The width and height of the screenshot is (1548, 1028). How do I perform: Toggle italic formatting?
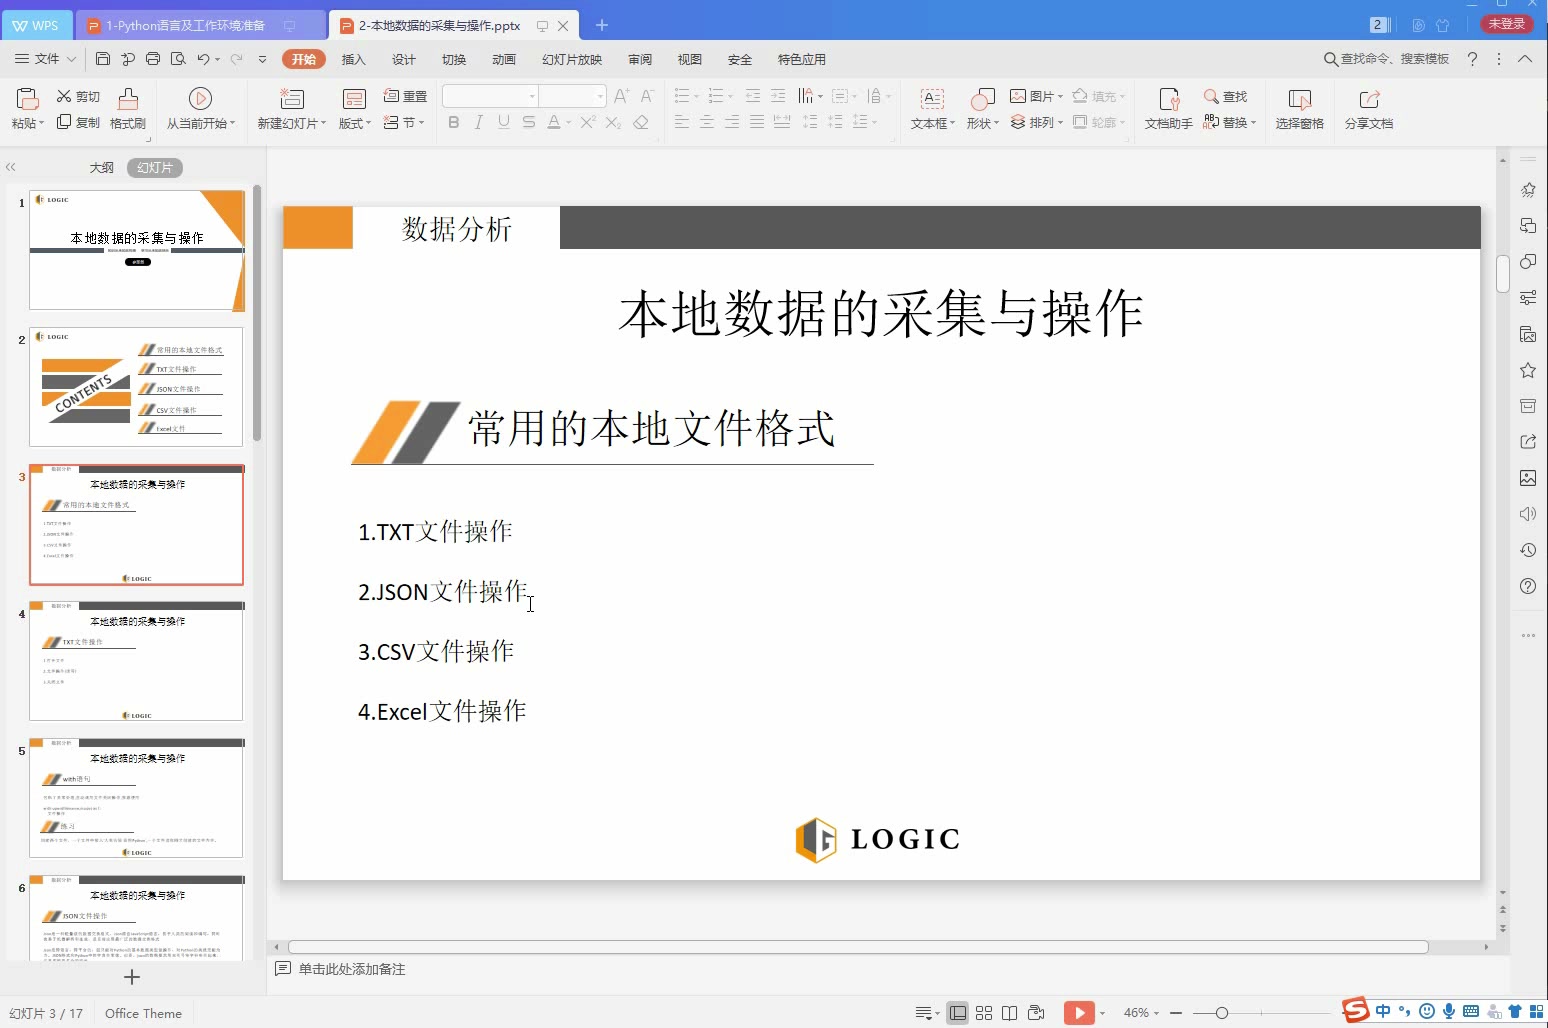tap(478, 122)
